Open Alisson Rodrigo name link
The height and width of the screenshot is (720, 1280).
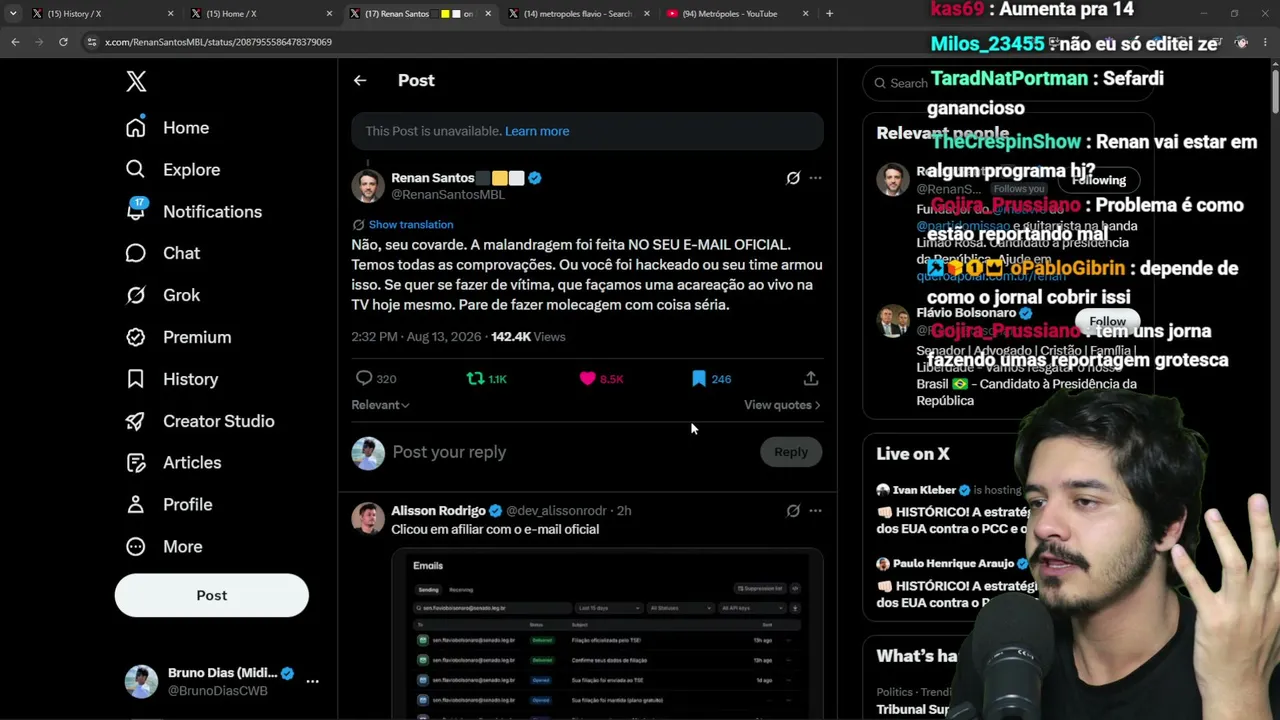438,511
